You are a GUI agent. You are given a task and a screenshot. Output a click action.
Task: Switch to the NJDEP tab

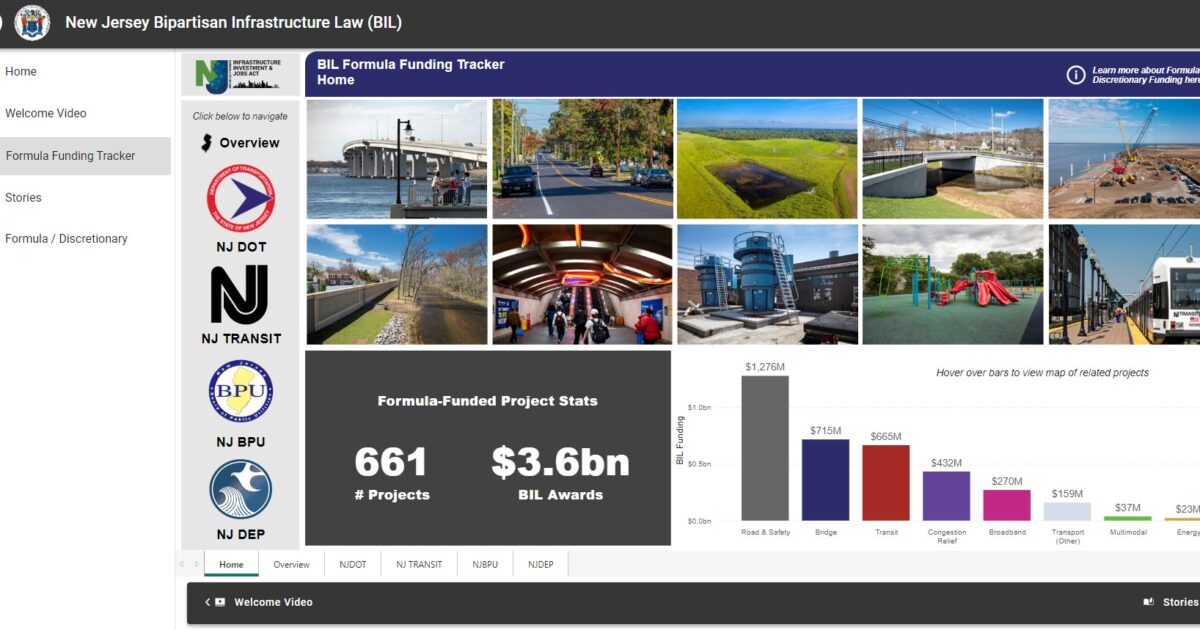pyautogui.click(x=540, y=563)
